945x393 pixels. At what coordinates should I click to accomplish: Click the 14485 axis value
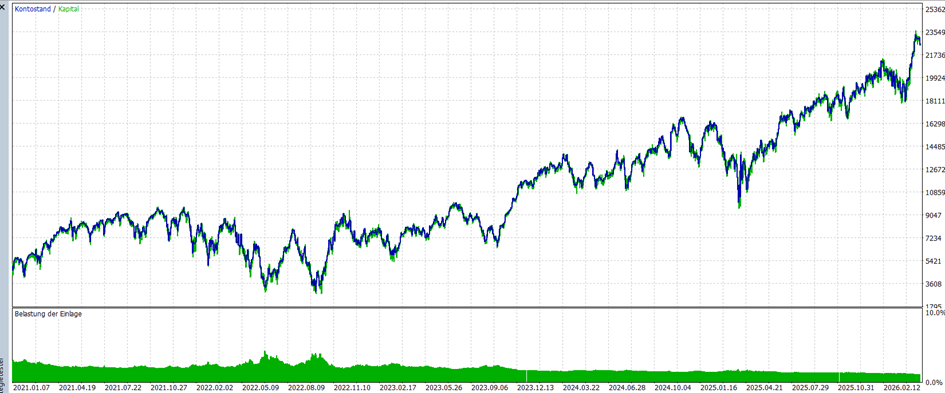pyautogui.click(x=934, y=147)
